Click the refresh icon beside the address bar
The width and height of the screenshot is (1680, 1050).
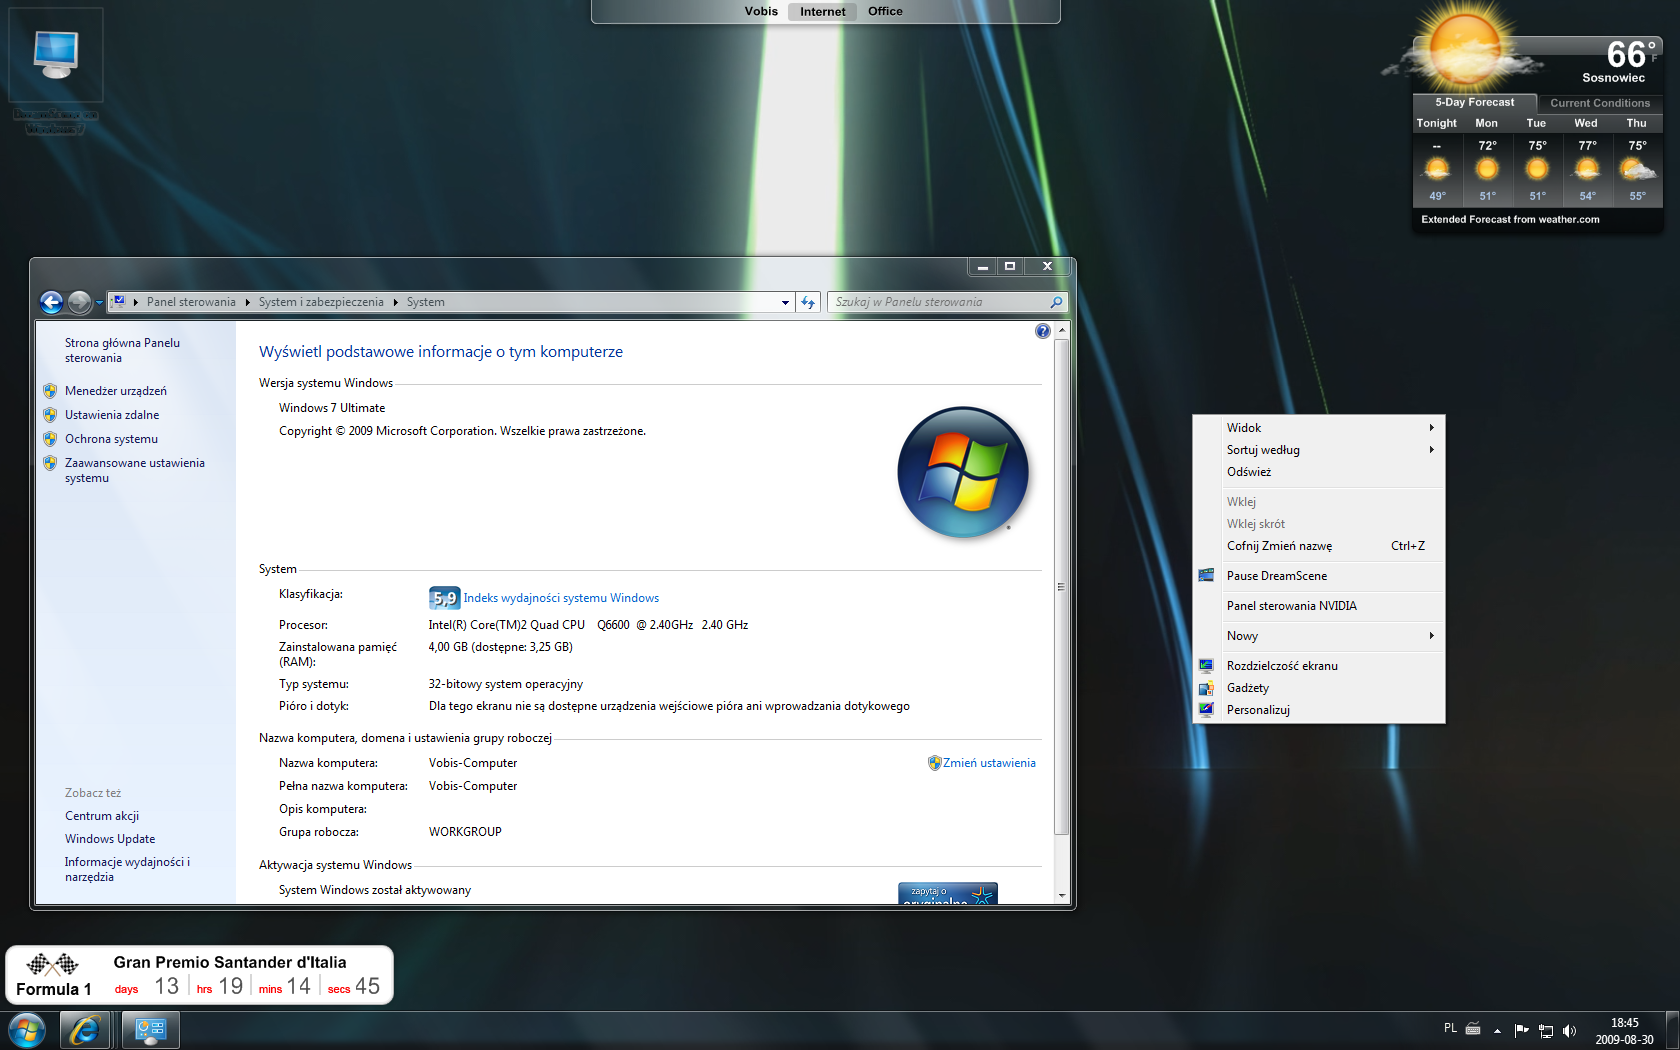point(808,301)
